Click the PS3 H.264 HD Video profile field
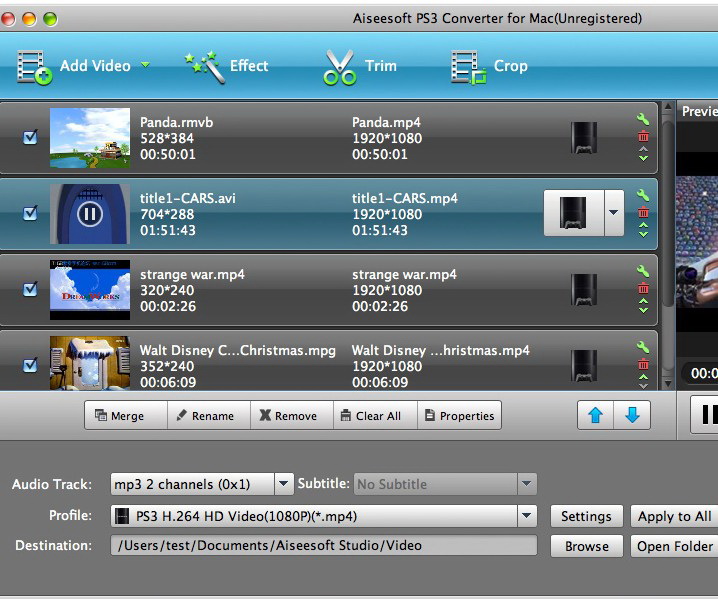This screenshot has width=718, height=599. (x=314, y=516)
